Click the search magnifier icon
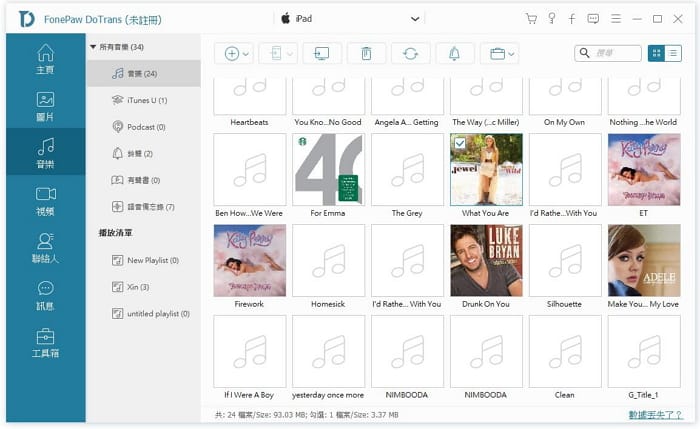 (x=584, y=53)
